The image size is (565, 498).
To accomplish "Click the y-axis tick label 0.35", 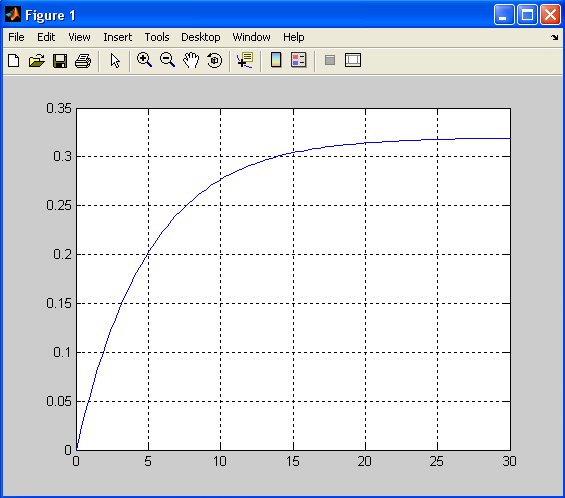I will pyautogui.click(x=59, y=108).
